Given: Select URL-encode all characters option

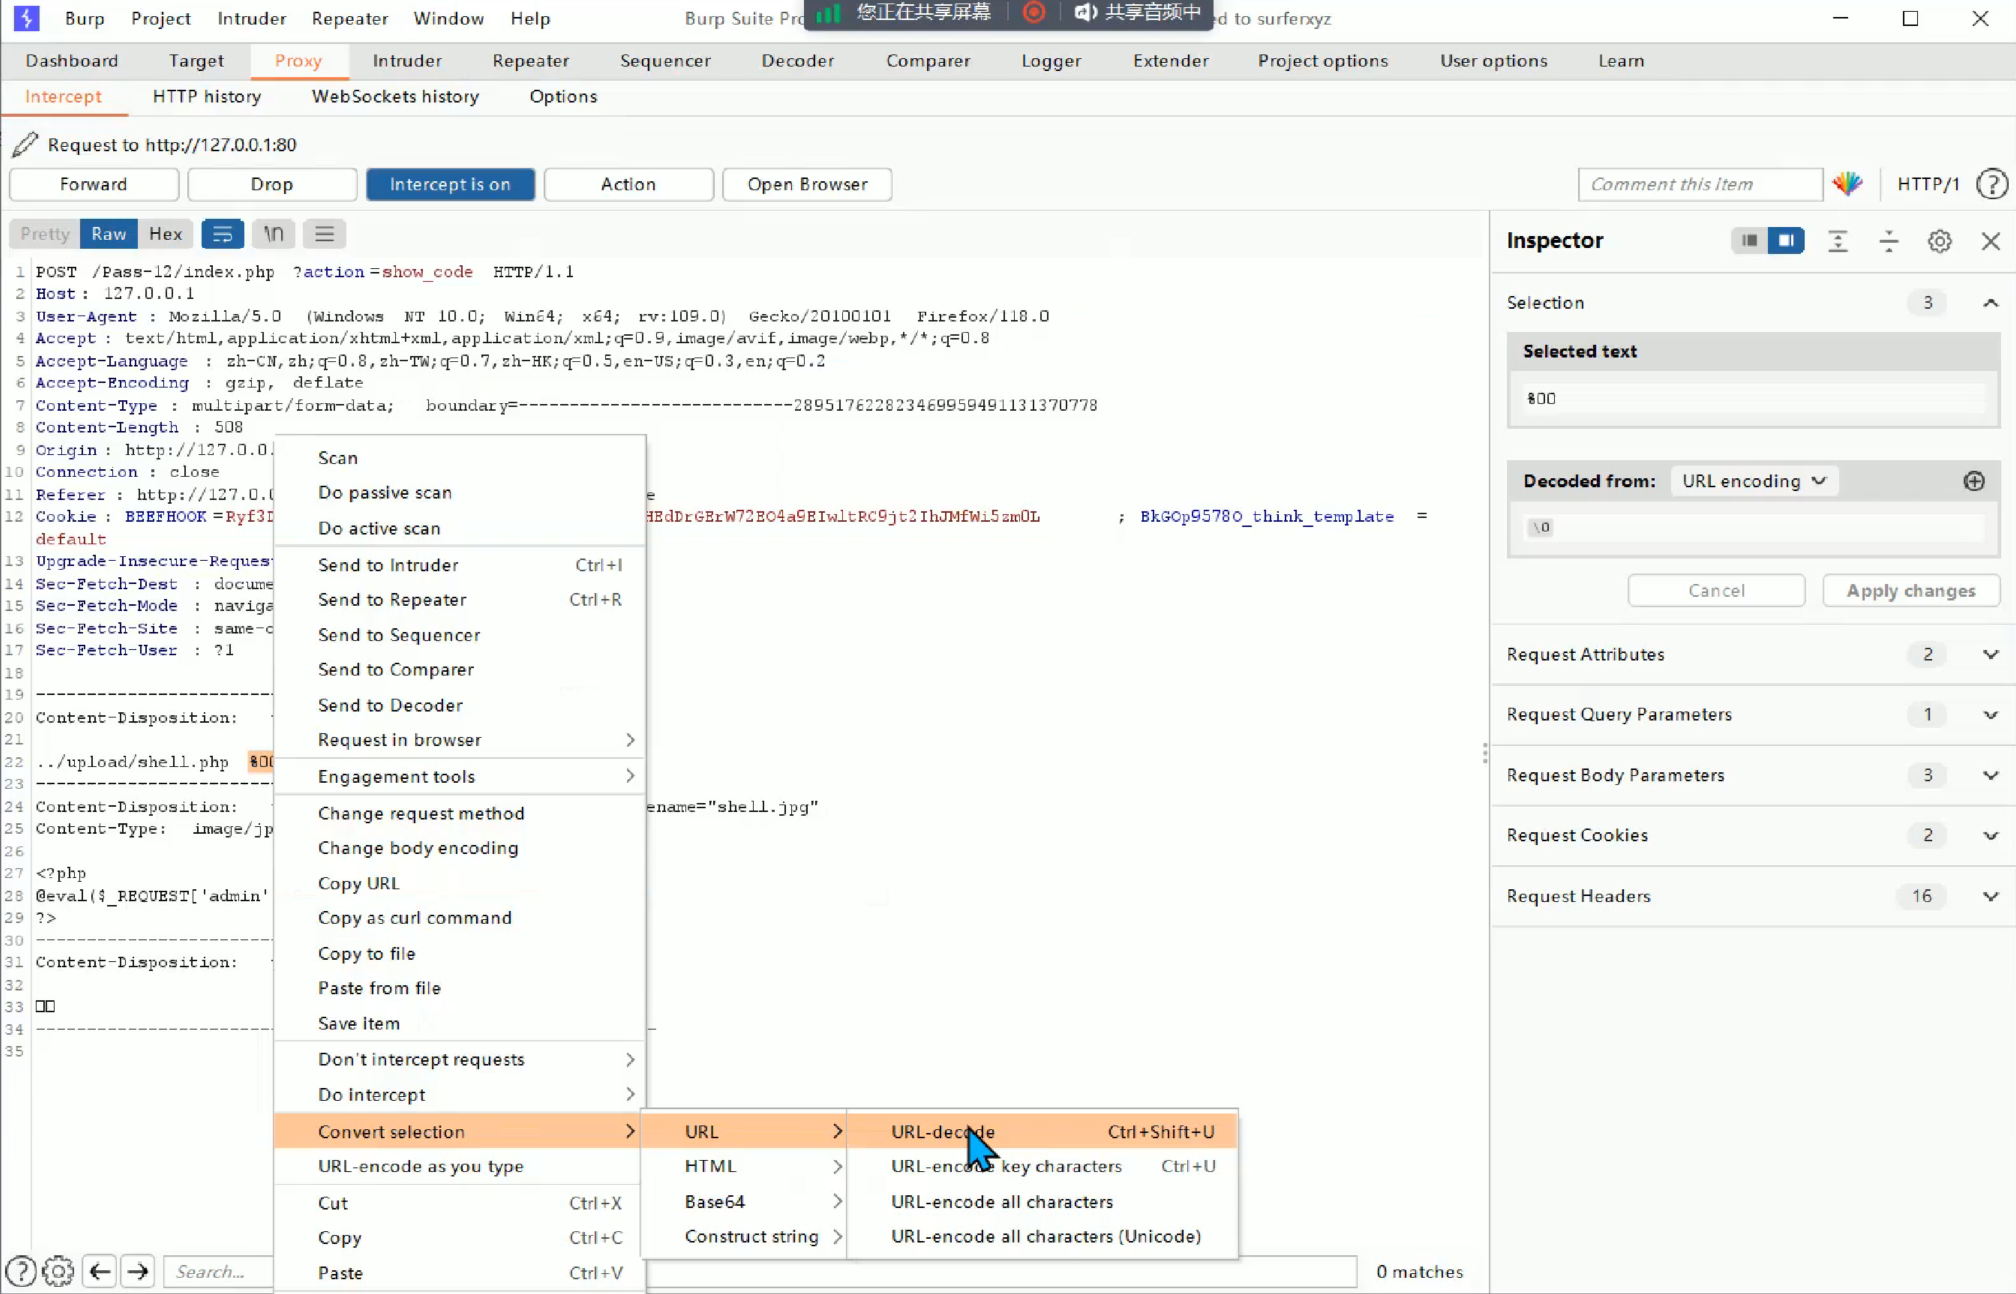Looking at the screenshot, I should [x=1042, y=1201].
